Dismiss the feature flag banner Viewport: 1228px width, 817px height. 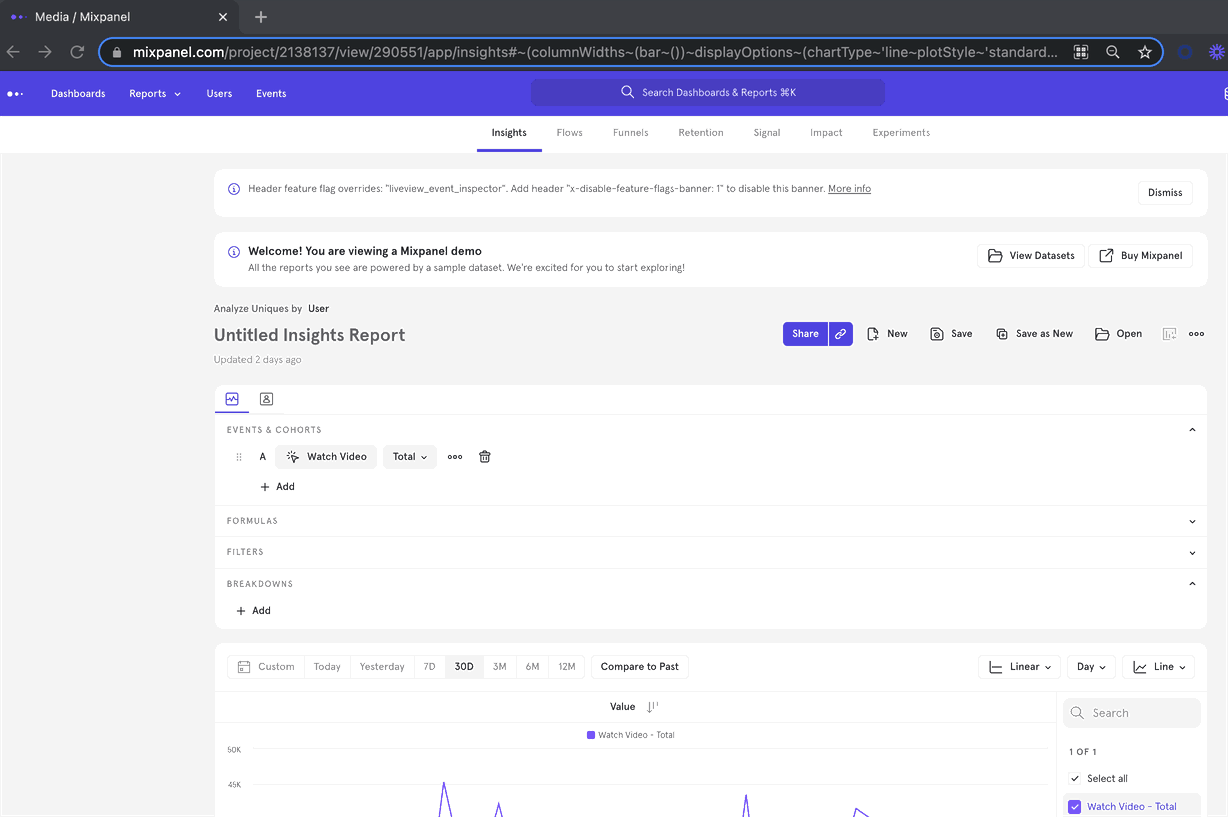1164,192
